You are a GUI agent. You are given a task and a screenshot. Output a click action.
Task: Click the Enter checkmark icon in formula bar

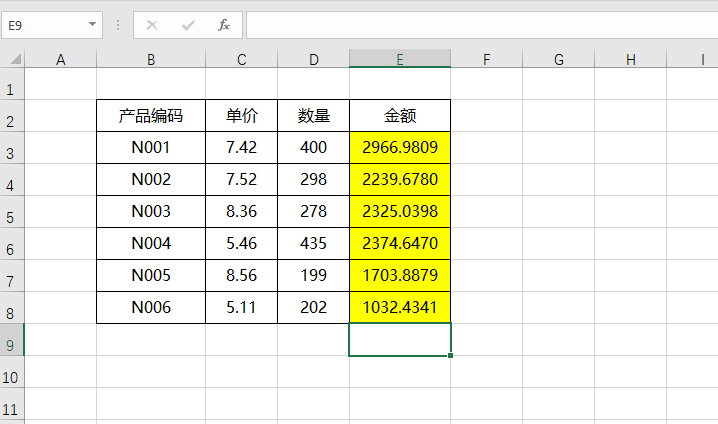tap(188, 24)
